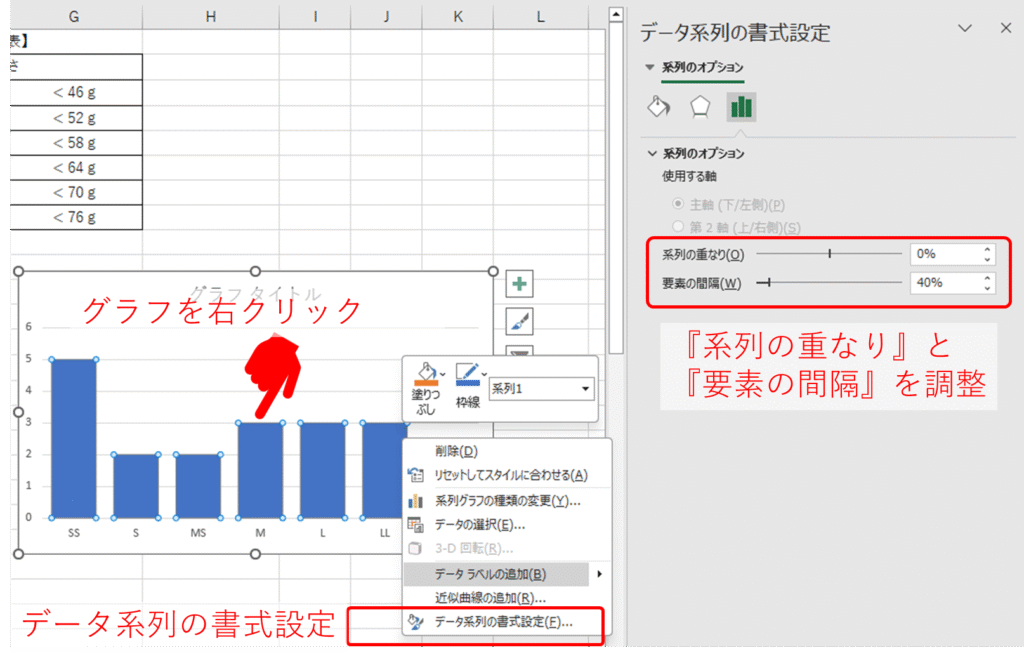This screenshot has height=664, width=1024.
Task: Open the pane options chevron next to the close button
Action: point(965,29)
